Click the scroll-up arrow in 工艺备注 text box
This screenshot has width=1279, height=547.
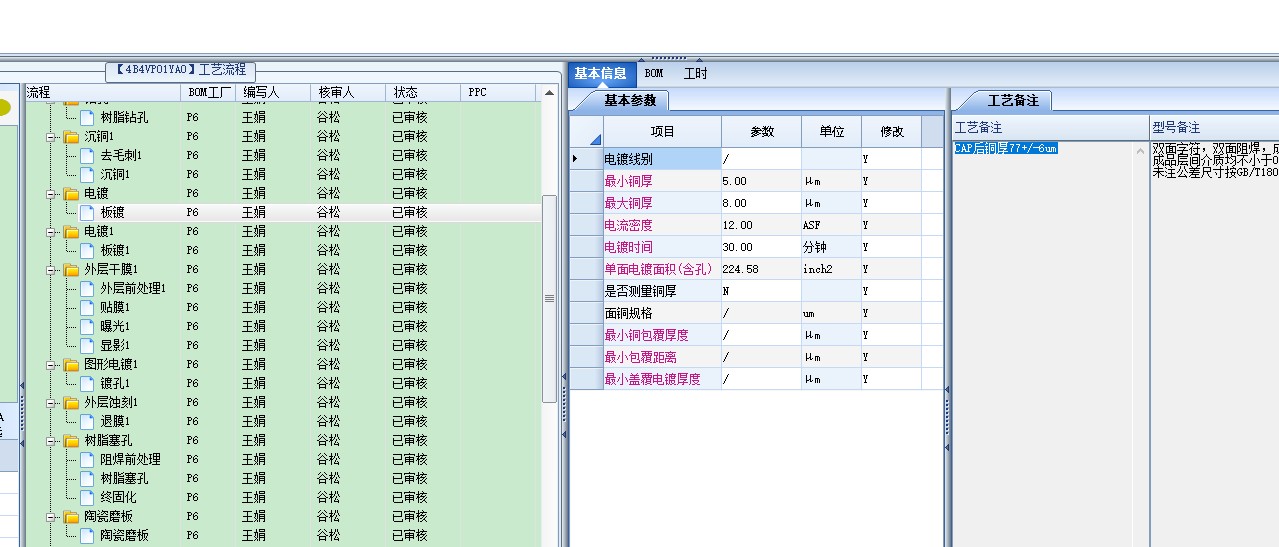[x=1141, y=150]
